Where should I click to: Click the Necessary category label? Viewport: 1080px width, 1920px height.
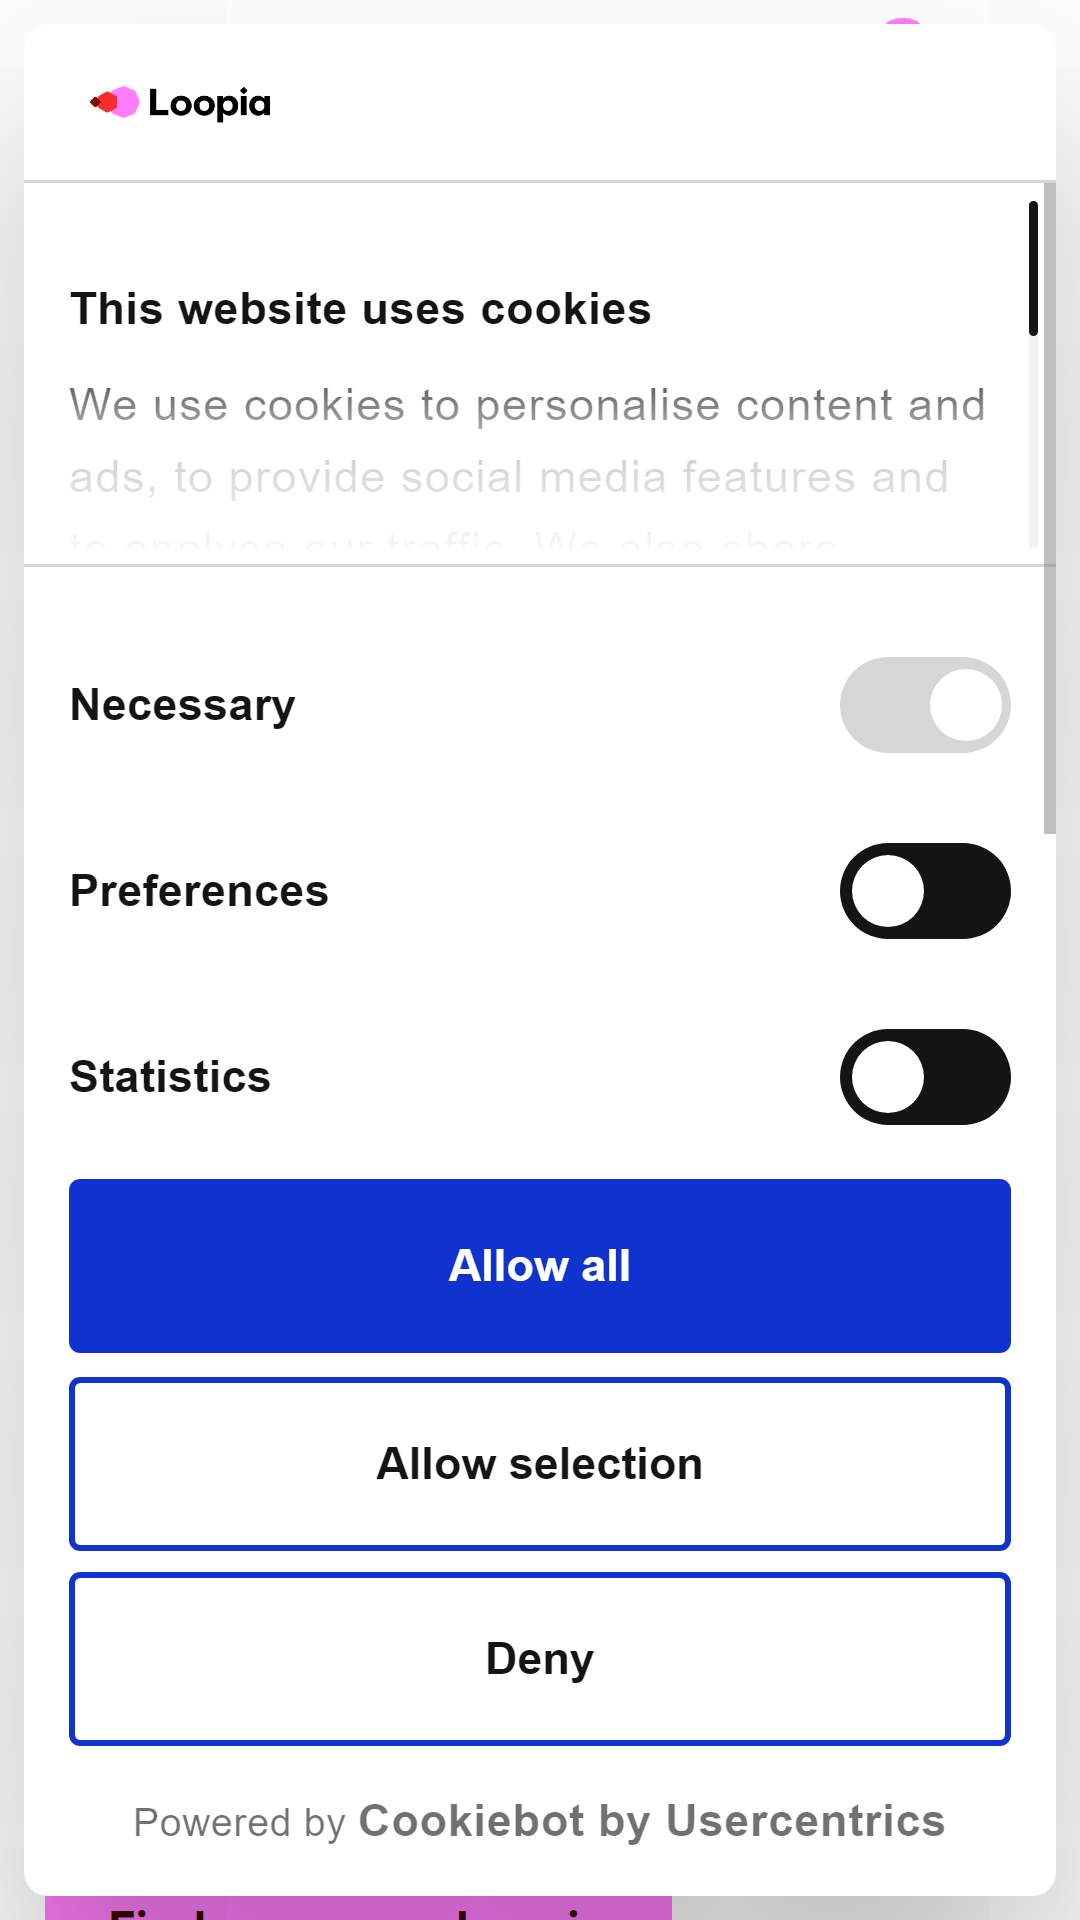pyautogui.click(x=183, y=706)
